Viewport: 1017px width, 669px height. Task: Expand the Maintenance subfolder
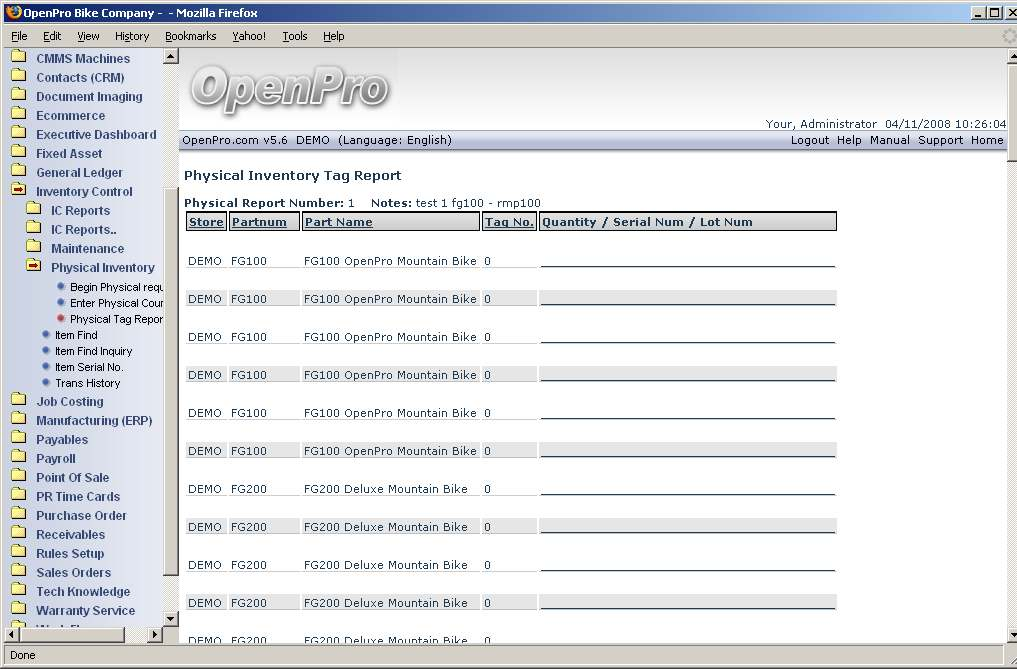87,249
